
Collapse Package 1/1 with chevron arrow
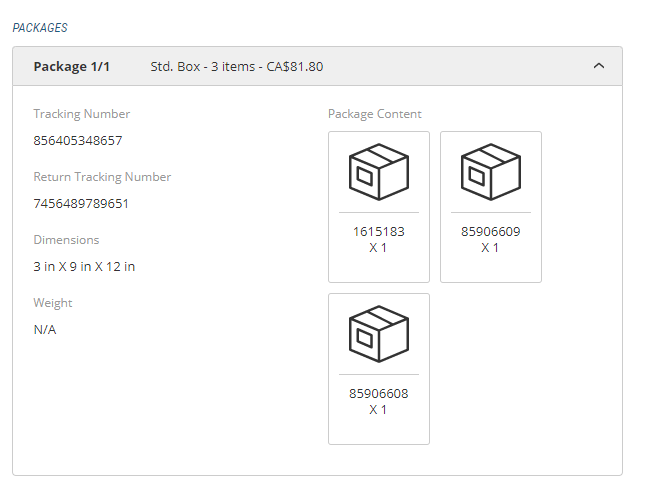tap(599, 66)
